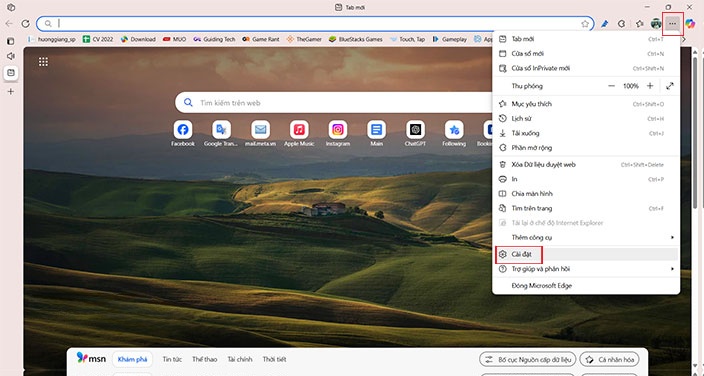Open the tab actions icon in the sidebar

[x=11, y=41]
